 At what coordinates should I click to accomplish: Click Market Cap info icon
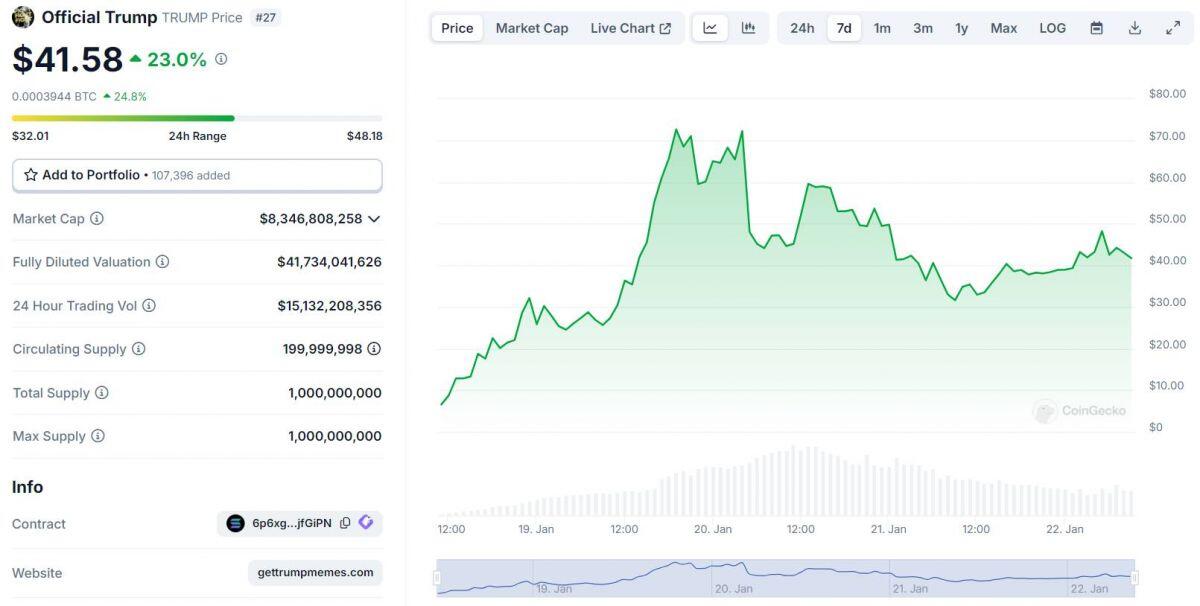point(97,218)
